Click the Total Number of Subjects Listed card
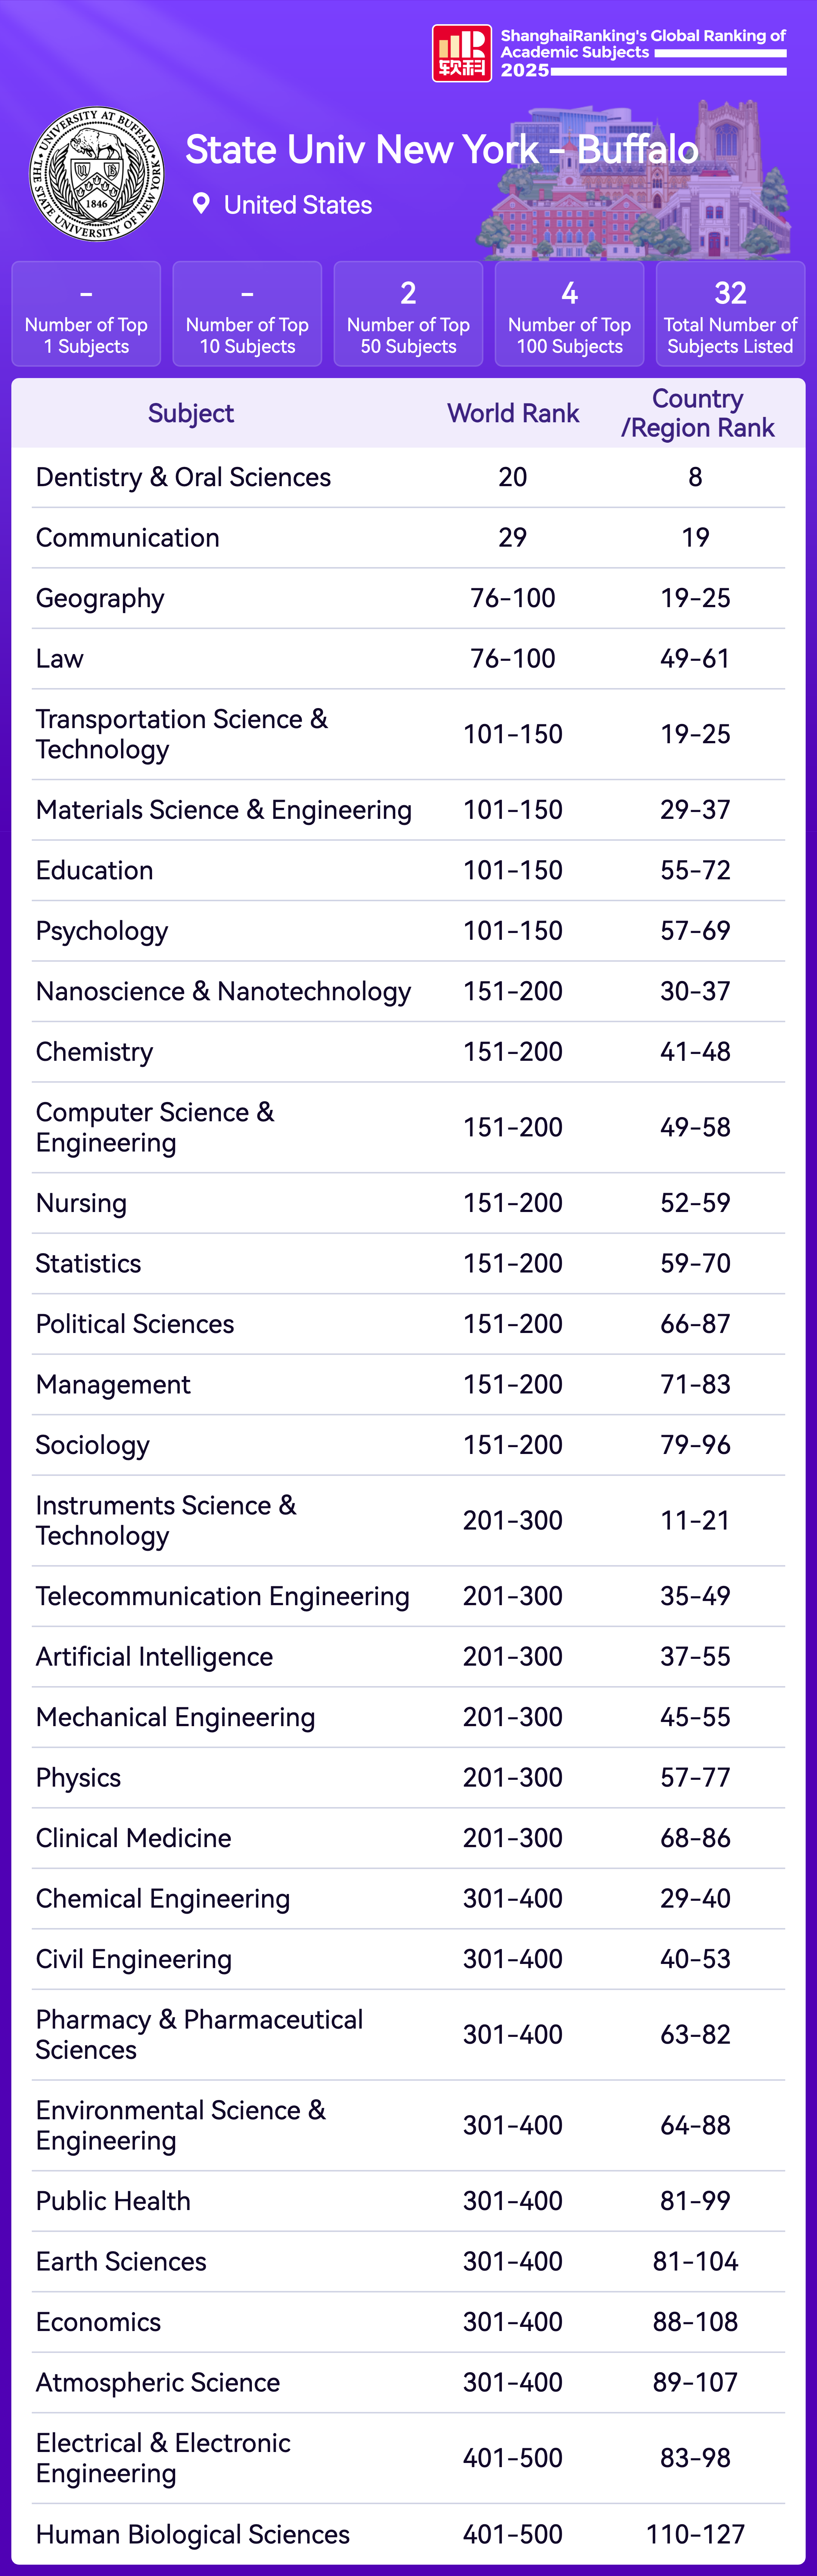Image resolution: width=817 pixels, height=2576 pixels. coord(730,314)
